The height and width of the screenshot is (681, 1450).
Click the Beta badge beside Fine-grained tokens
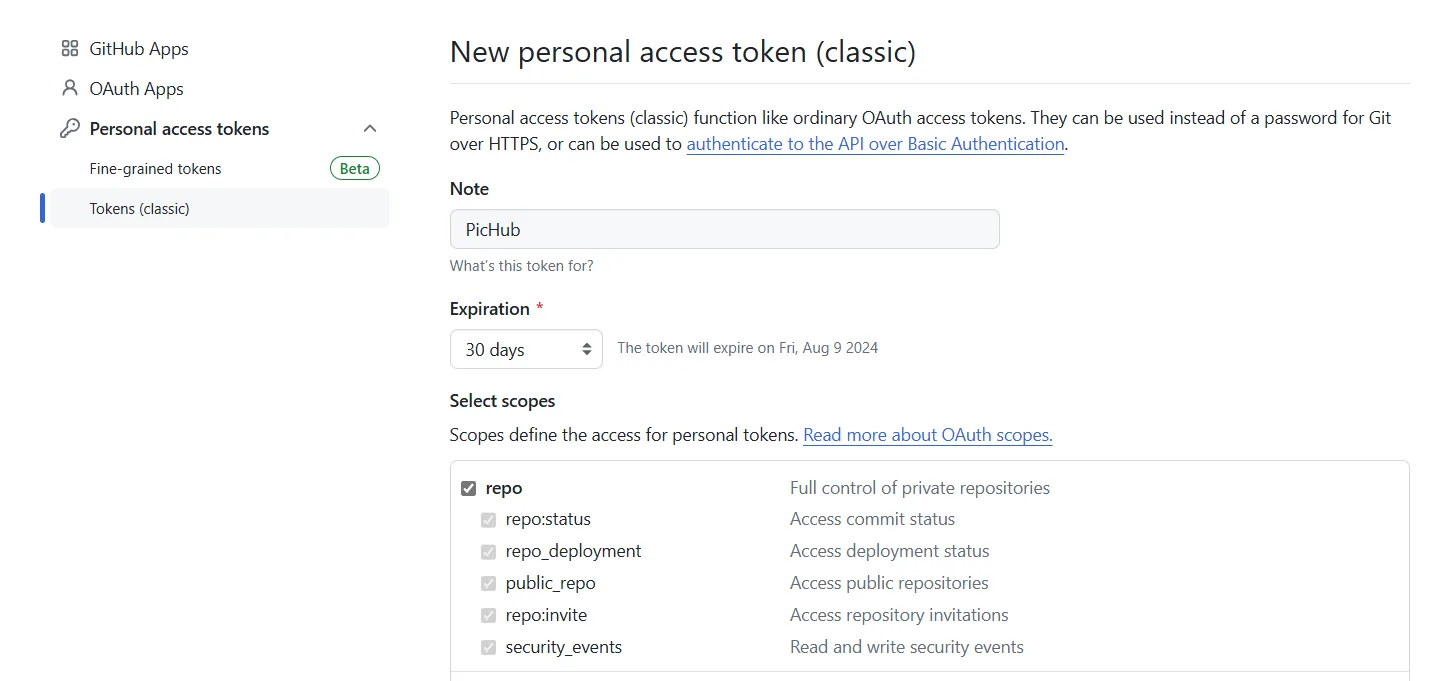355,168
